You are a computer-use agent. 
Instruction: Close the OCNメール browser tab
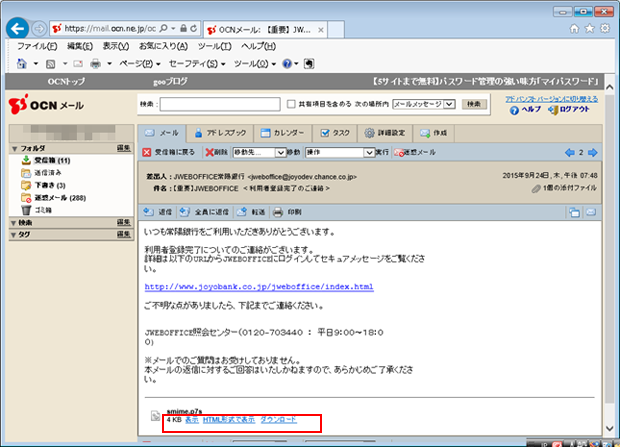point(321,30)
